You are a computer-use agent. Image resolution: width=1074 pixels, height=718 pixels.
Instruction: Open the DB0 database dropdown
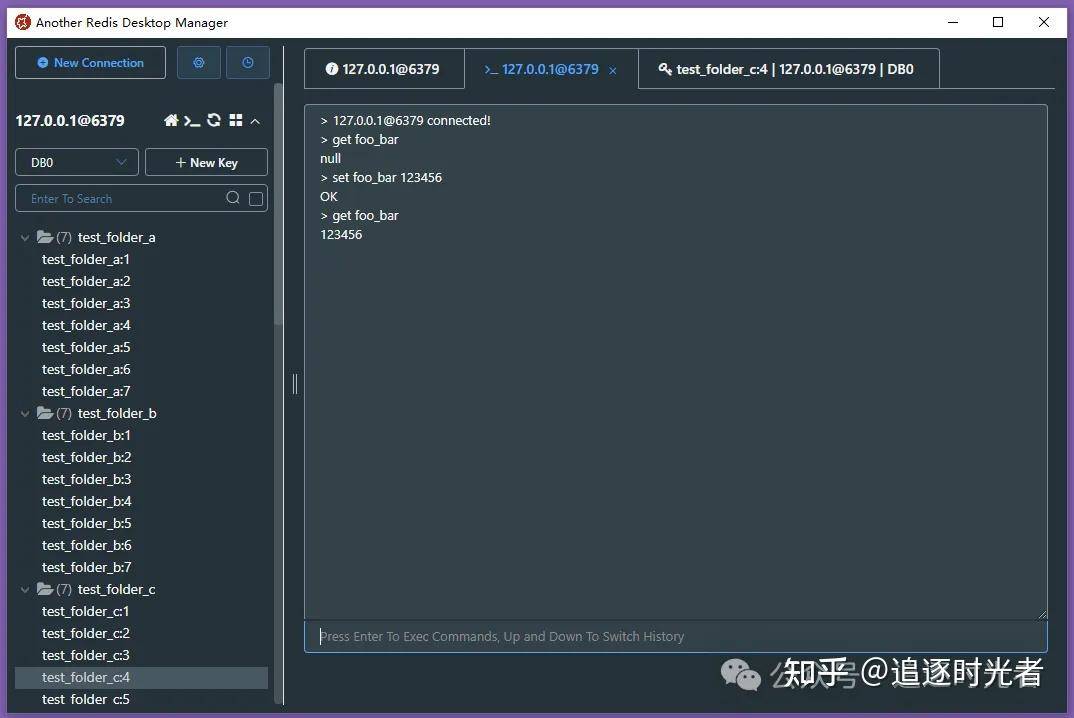(x=77, y=162)
